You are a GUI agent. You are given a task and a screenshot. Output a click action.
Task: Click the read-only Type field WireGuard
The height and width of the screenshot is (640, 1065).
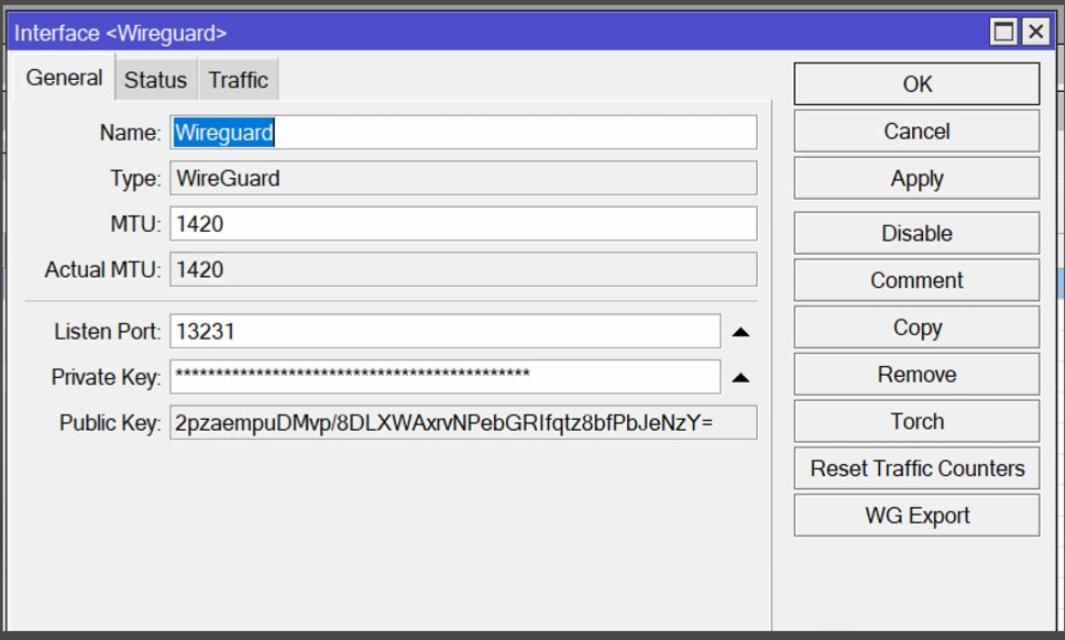[x=463, y=178]
